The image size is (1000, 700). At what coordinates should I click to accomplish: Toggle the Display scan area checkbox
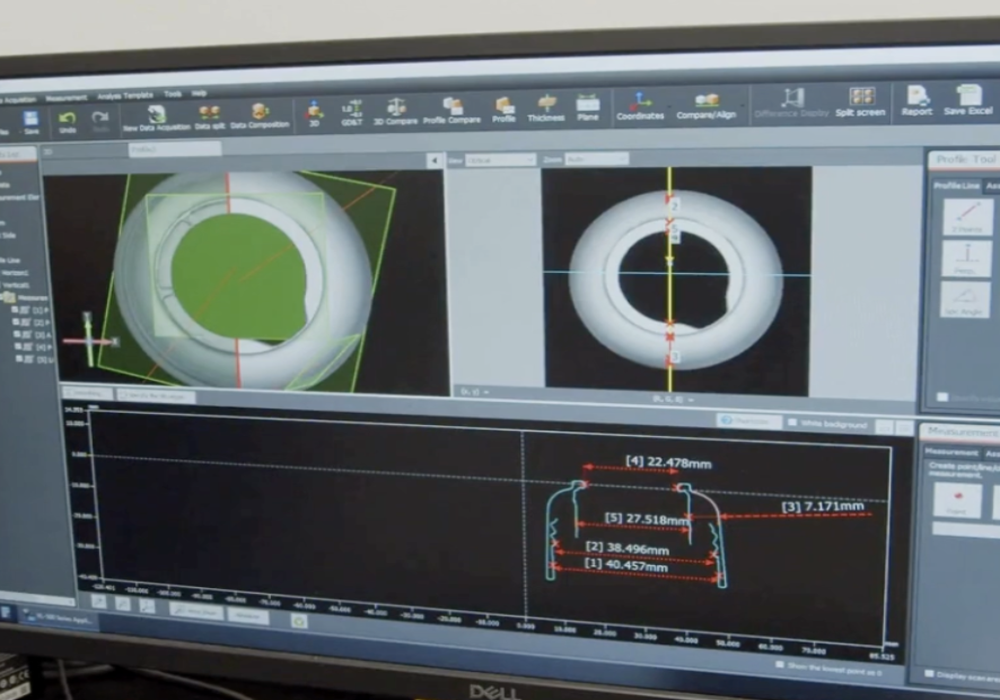931,675
